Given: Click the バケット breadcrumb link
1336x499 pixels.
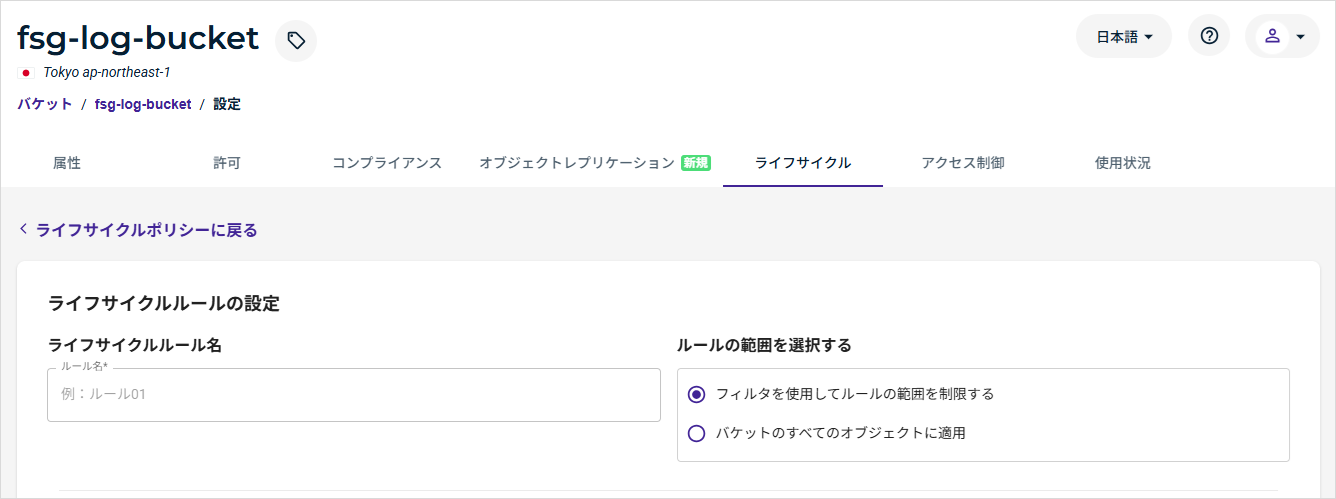Looking at the screenshot, I should [x=45, y=104].
